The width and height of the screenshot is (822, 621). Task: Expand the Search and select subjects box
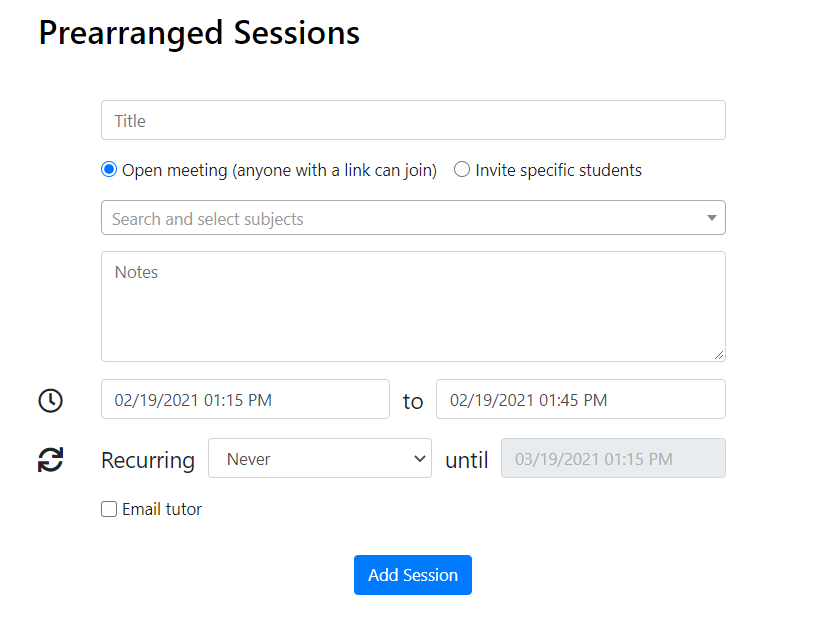(400, 218)
